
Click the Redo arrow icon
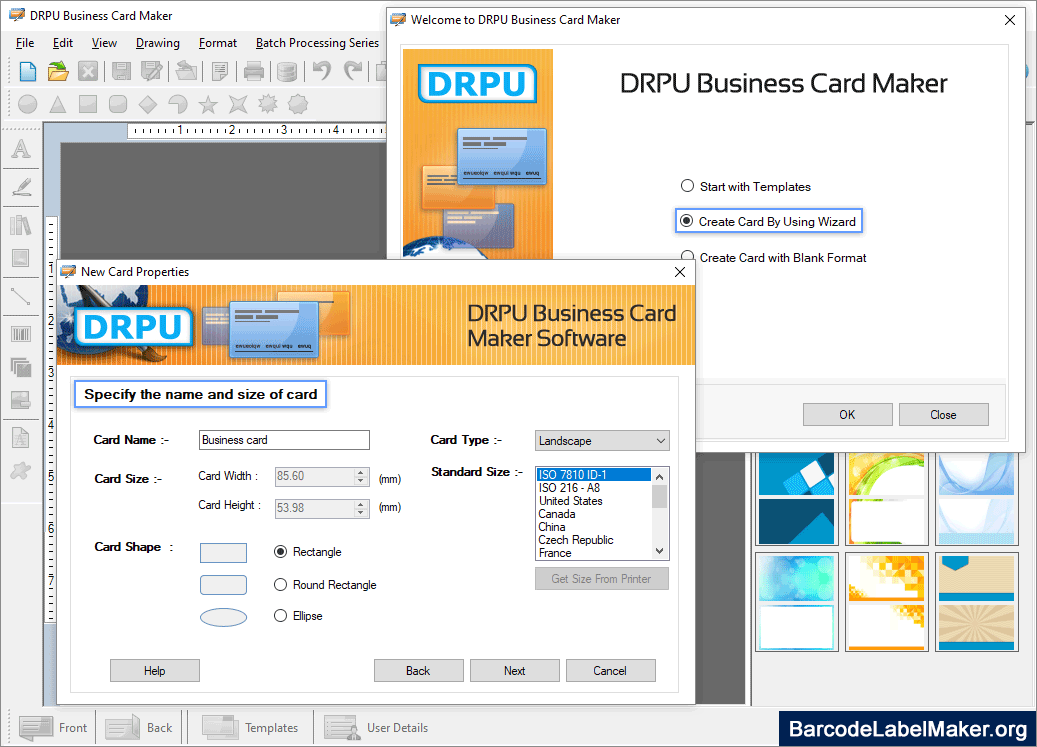pyautogui.click(x=353, y=70)
